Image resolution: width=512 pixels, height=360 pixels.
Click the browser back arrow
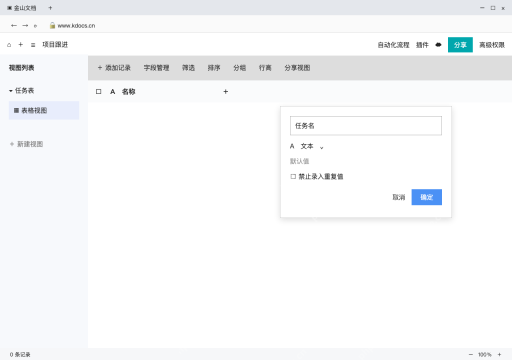click(x=14, y=25)
